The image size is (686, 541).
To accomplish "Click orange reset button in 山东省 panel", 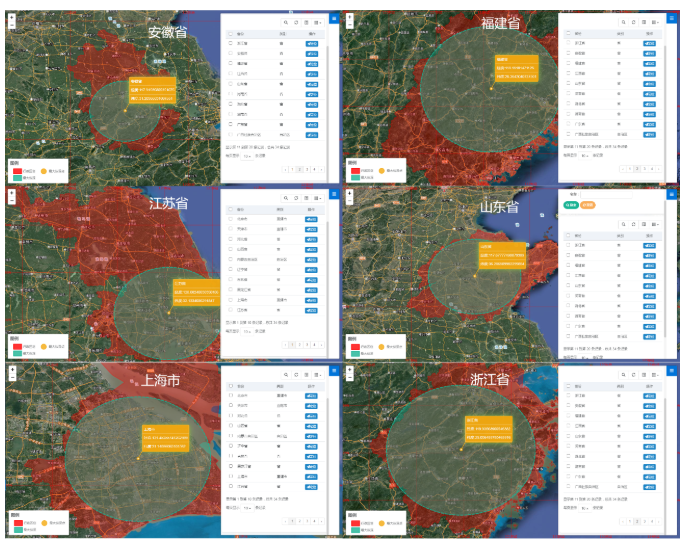I will [588, 205].
